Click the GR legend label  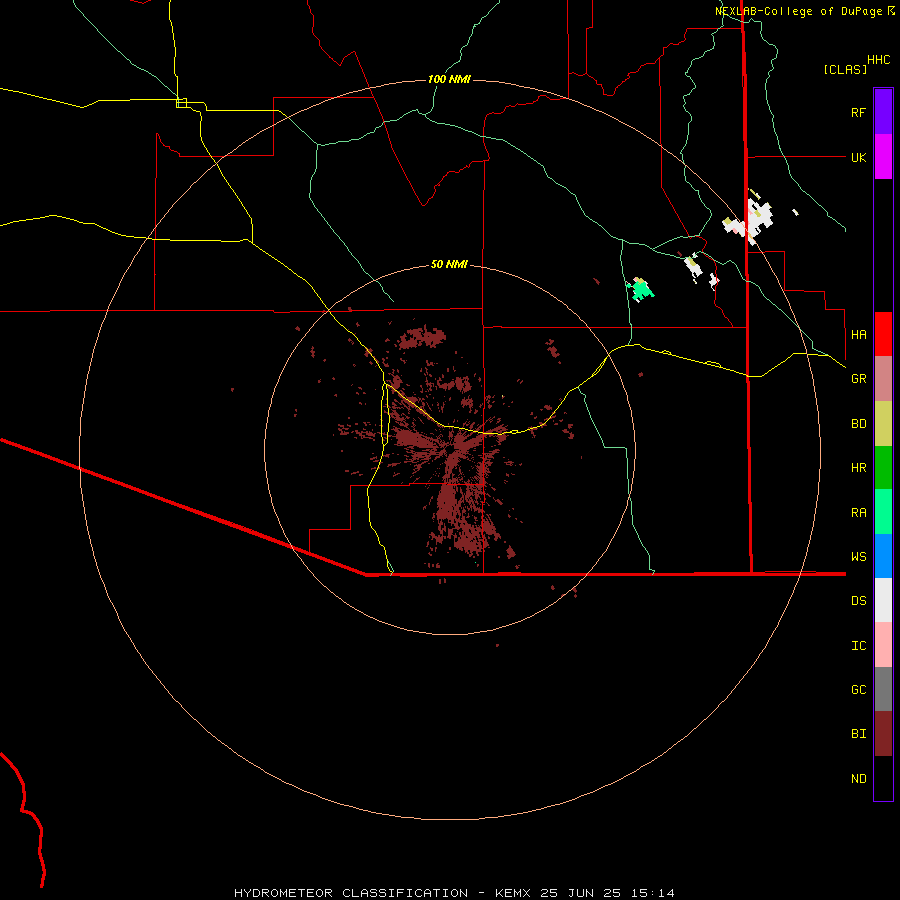(858, 379)
